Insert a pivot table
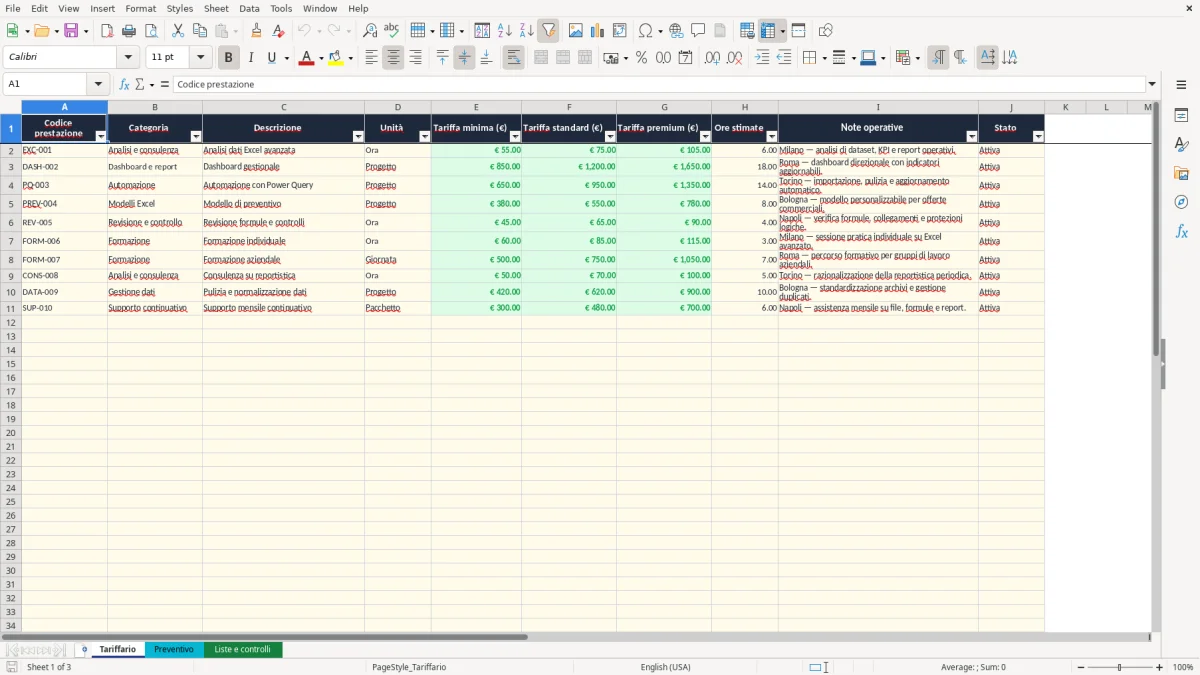Screen dimensions: 1200x675 (620, 31)
